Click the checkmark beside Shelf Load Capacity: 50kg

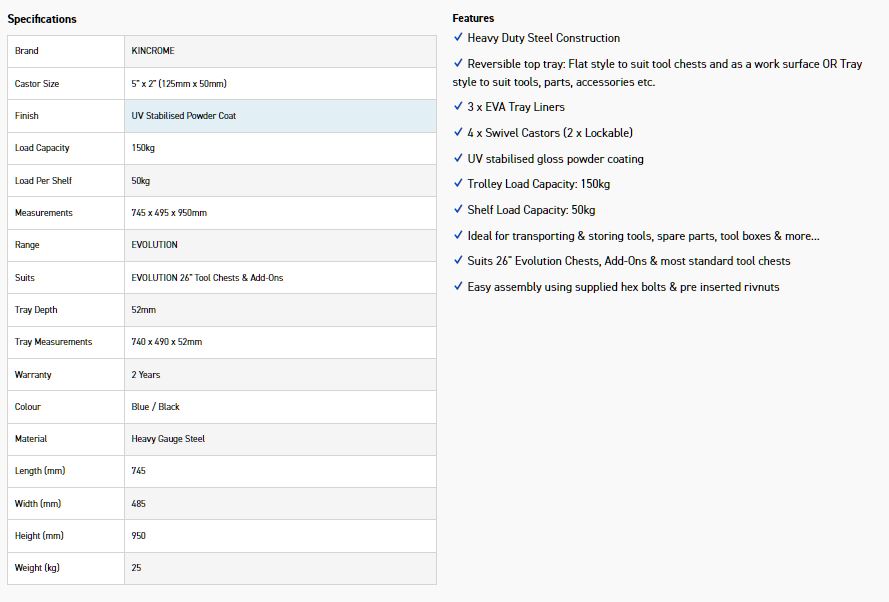click(x=457, y=210)
